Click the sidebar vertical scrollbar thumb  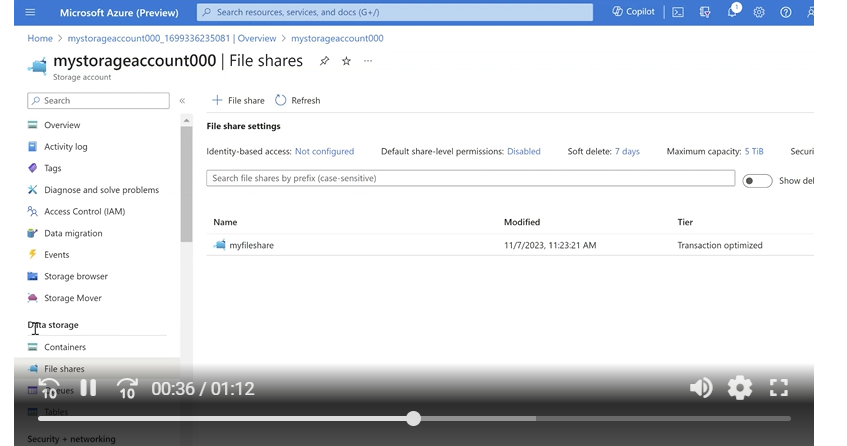186,184
